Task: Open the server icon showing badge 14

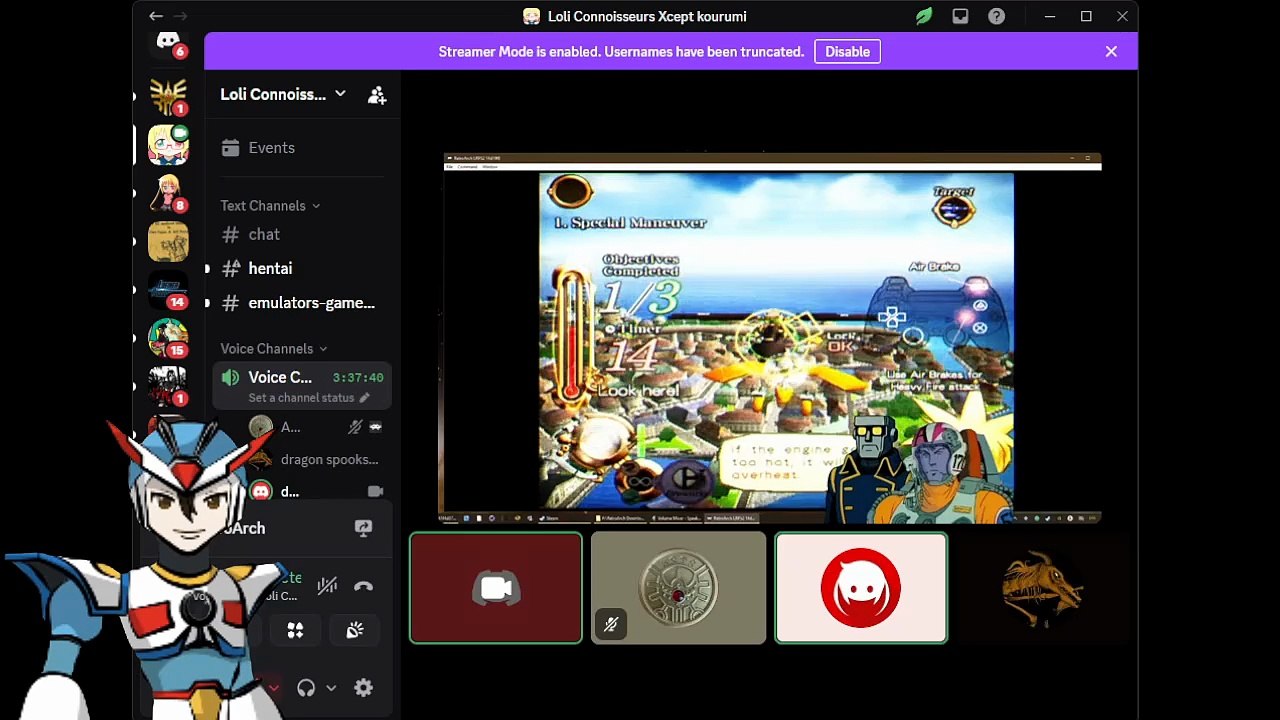Action: [x=168, y=289]
